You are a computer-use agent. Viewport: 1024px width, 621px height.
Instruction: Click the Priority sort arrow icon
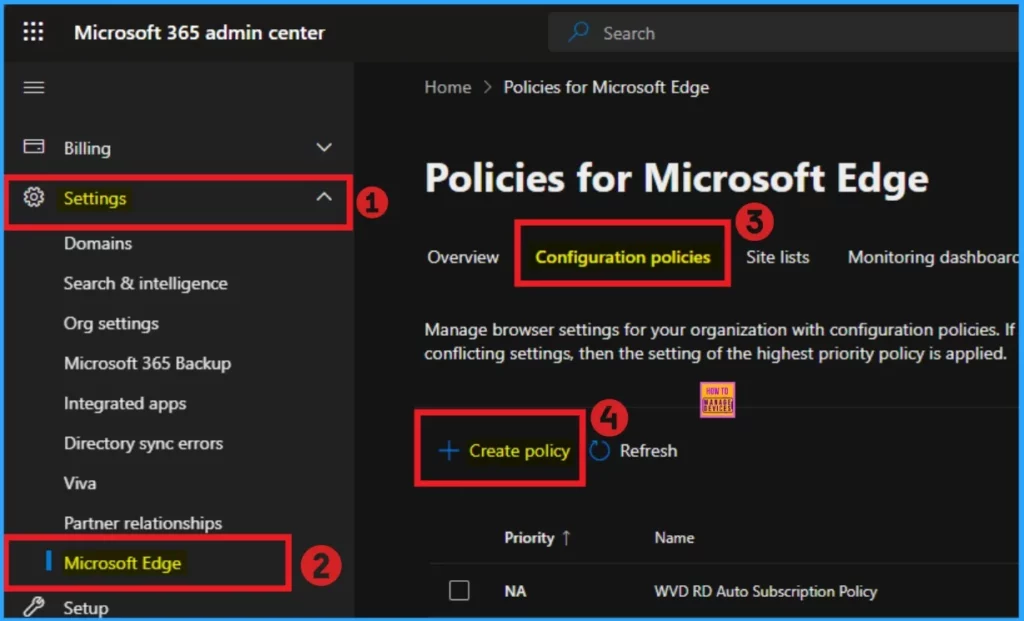point(566,537)
